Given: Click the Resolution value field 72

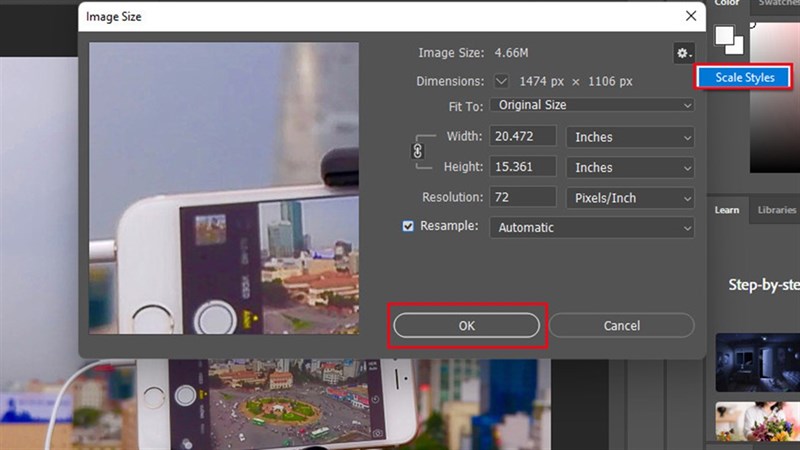Looking at the screenshot, I should tap(523, 197).
